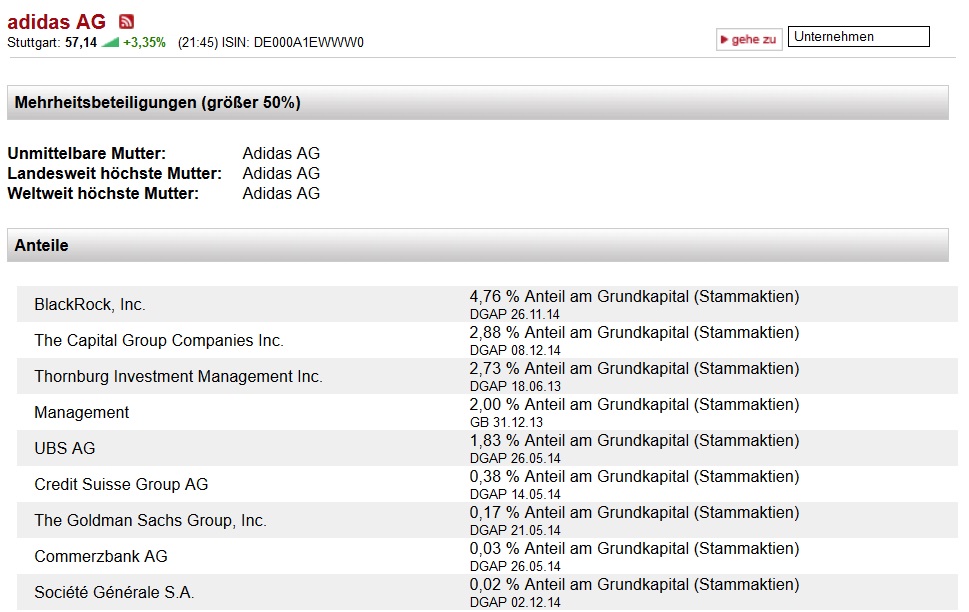Open the BlackRock, Inc. shareholder entry
The width and height of the screenshot is (969, 612).
(90, 304)
